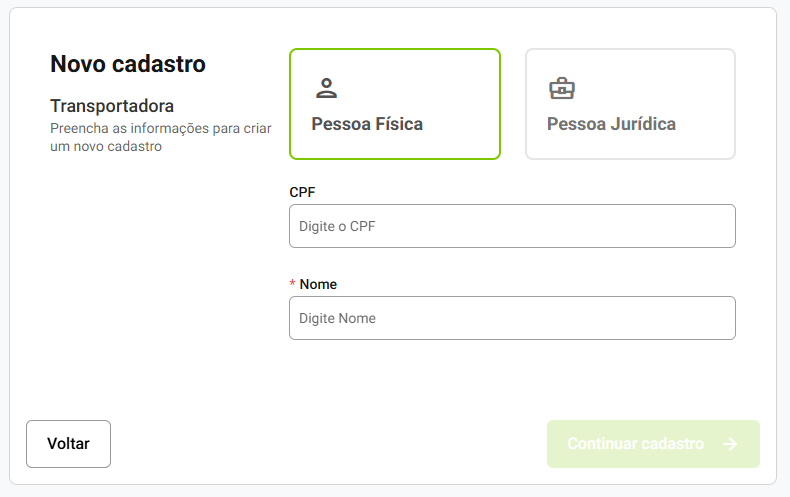Click the Nome field label
The image size is (790, 497).
(318, 284)
